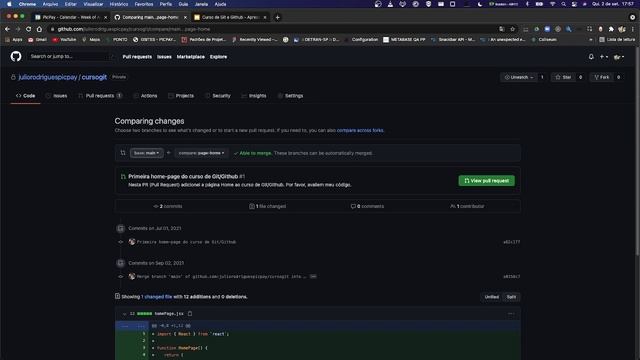
Task: Open the base: main branch dropdown
Action: point(147,153)
